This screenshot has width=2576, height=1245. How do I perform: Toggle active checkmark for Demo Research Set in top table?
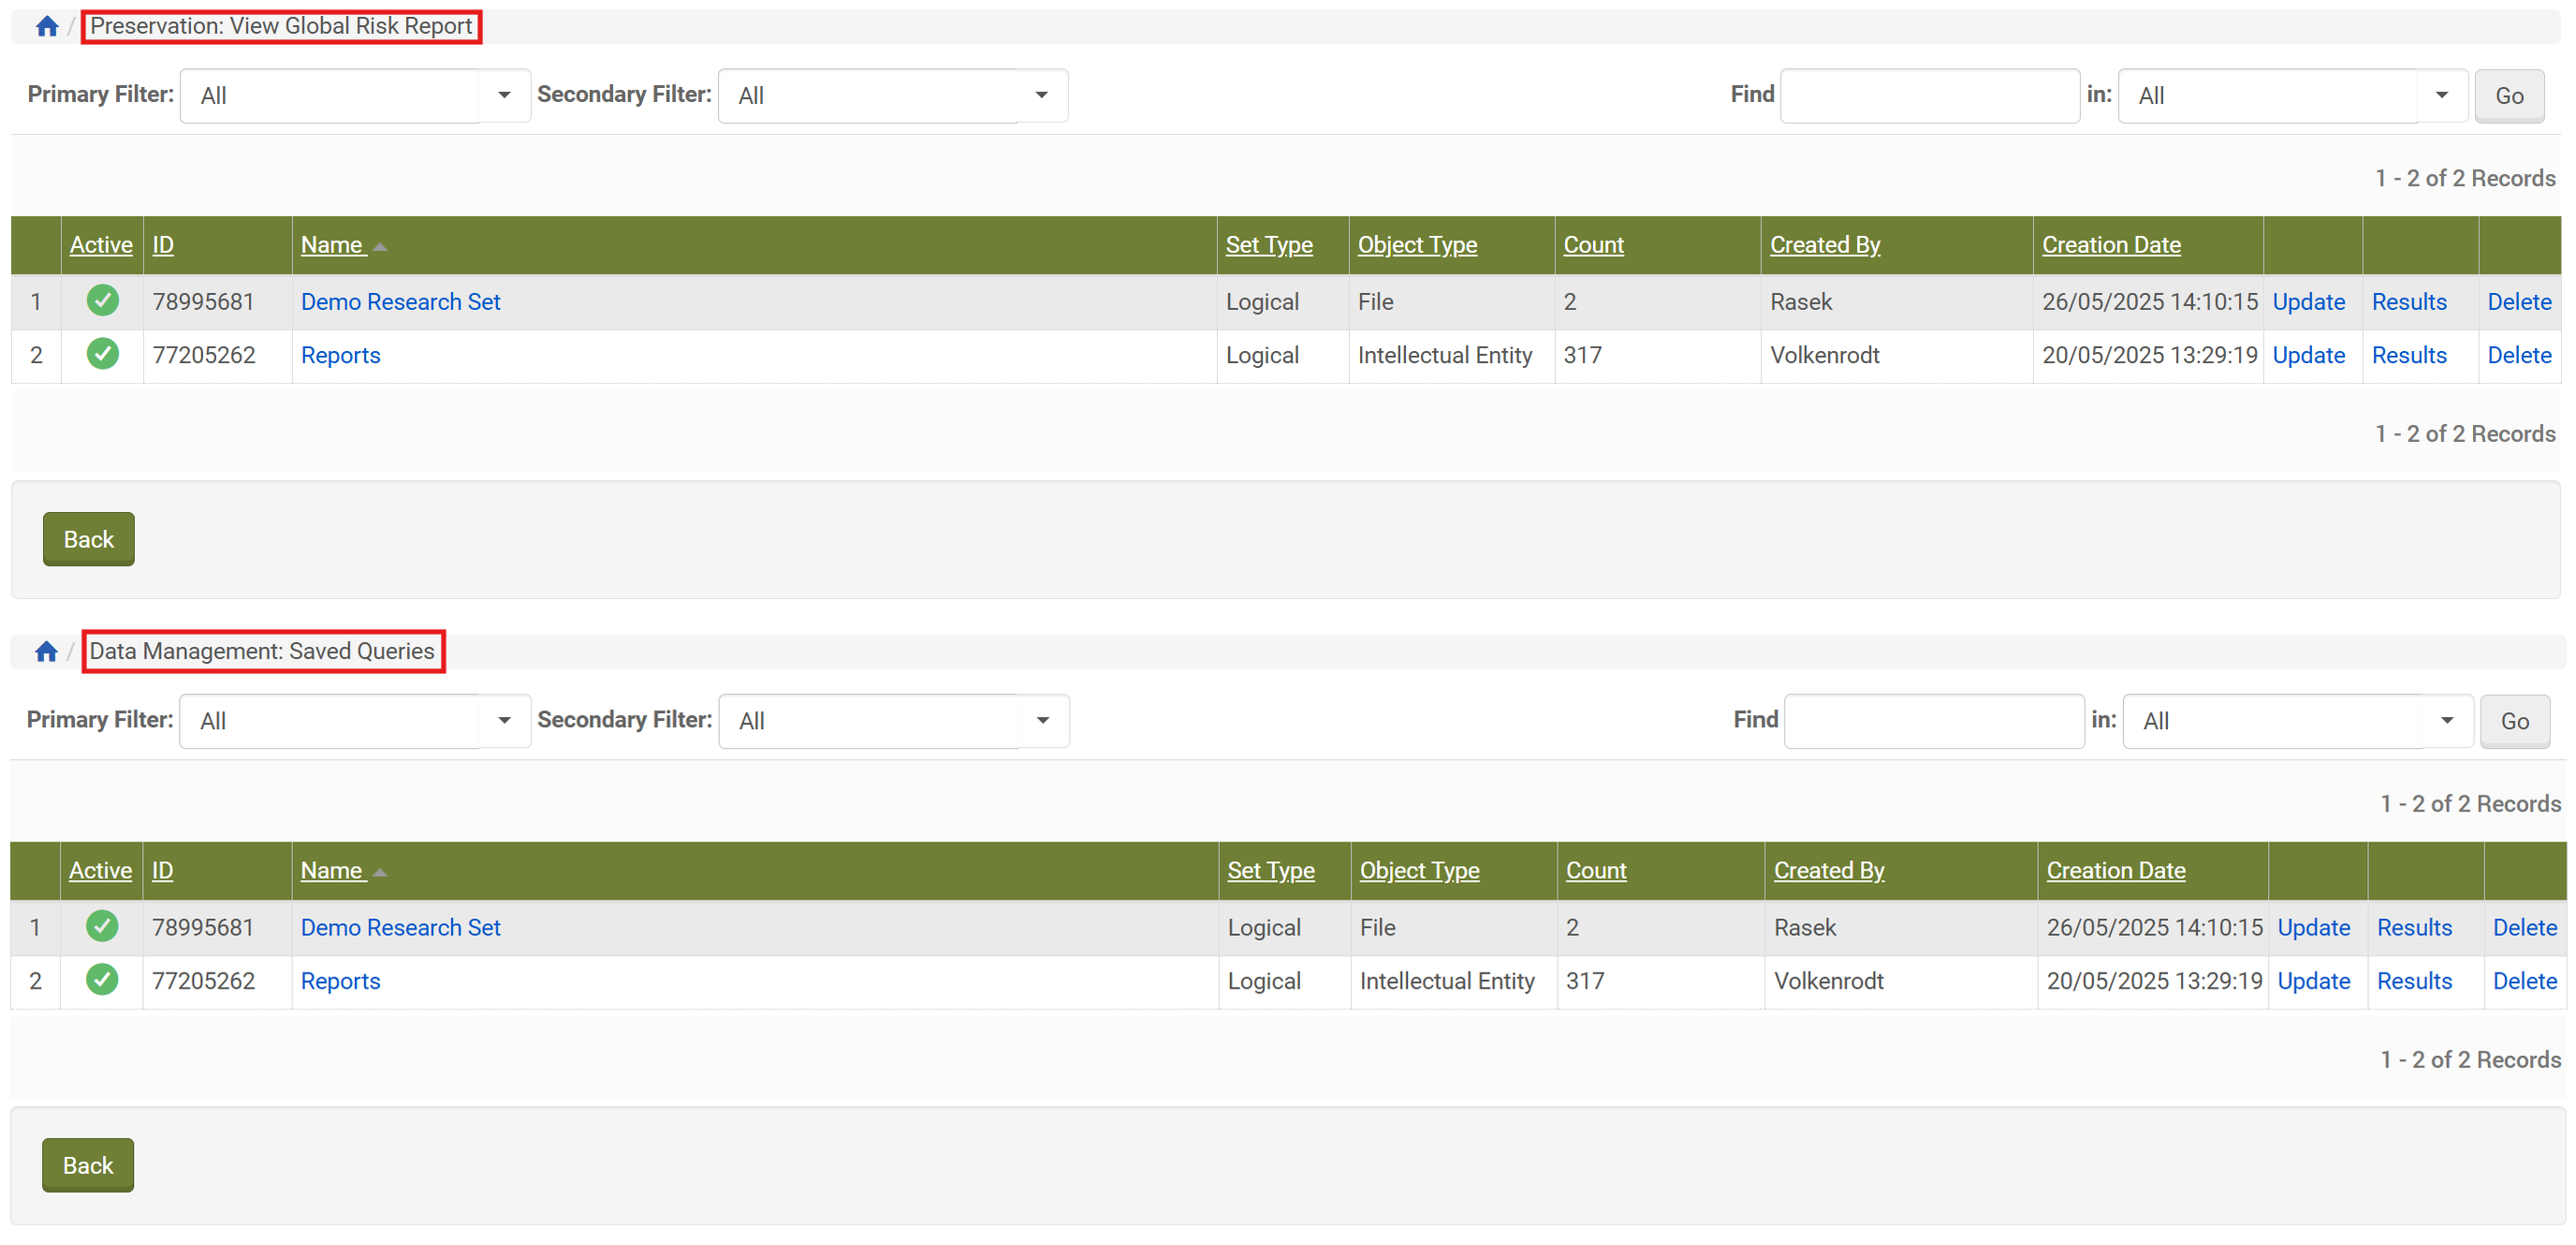pyautogui.click(x=102, y=301)
